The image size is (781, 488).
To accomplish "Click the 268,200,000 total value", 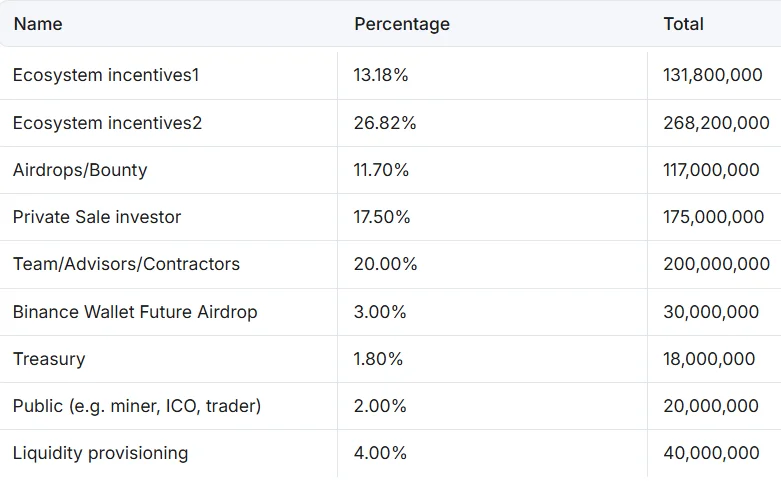I will (x=716, y=123).
